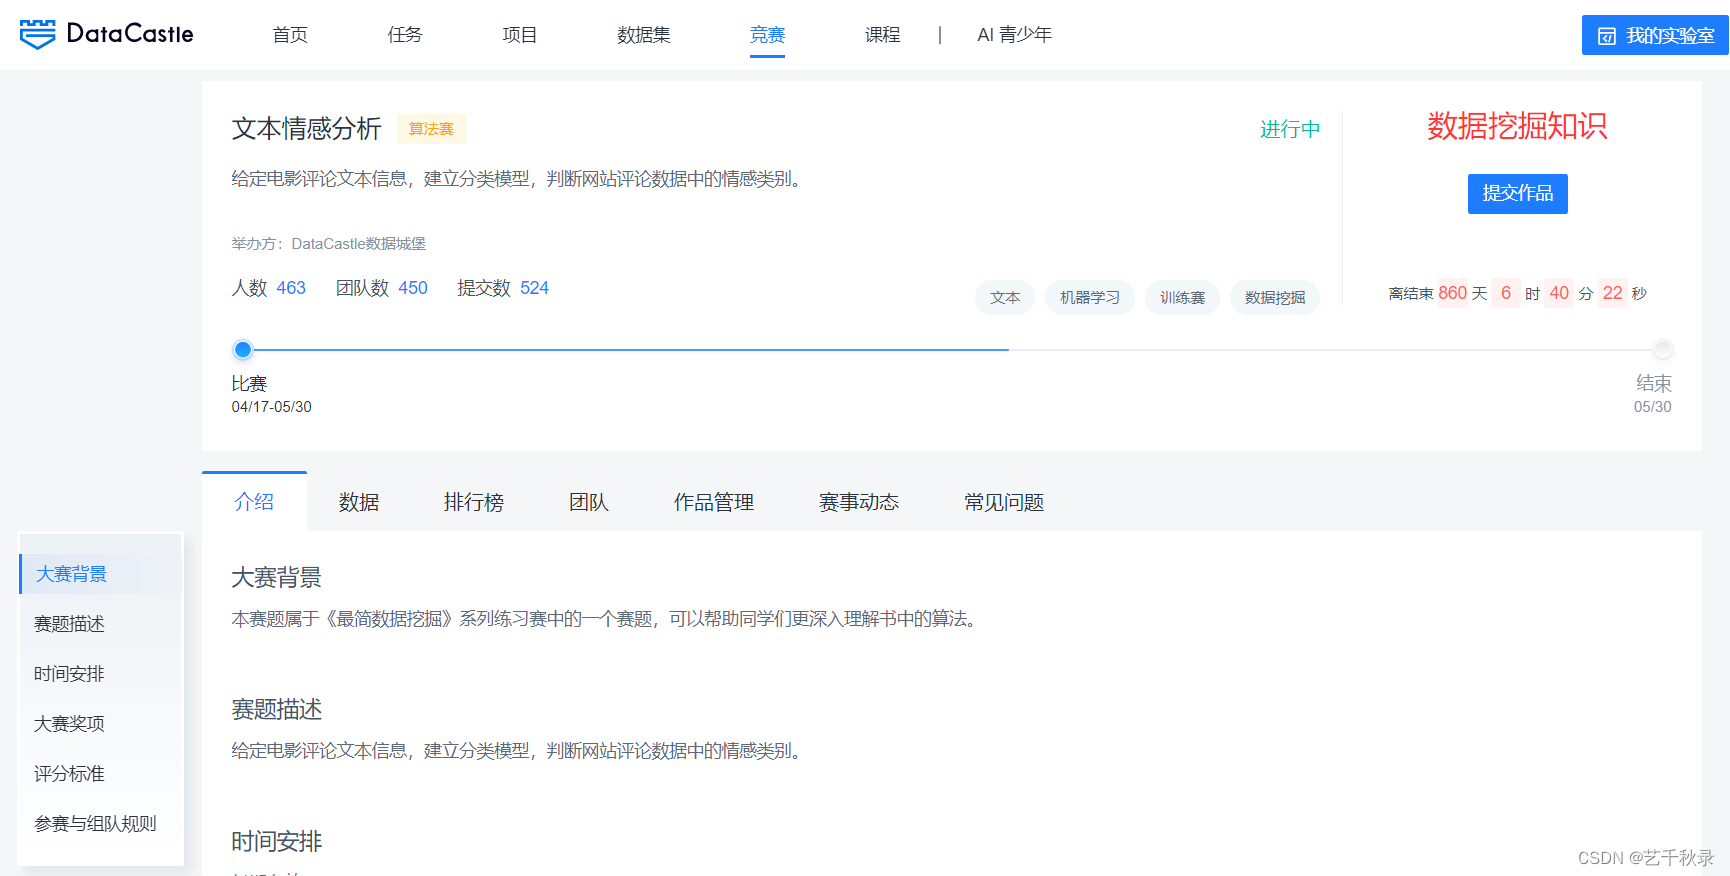
Task: Click the 举办方 DataCastle数据城堡 text
Action: (328, 244)
